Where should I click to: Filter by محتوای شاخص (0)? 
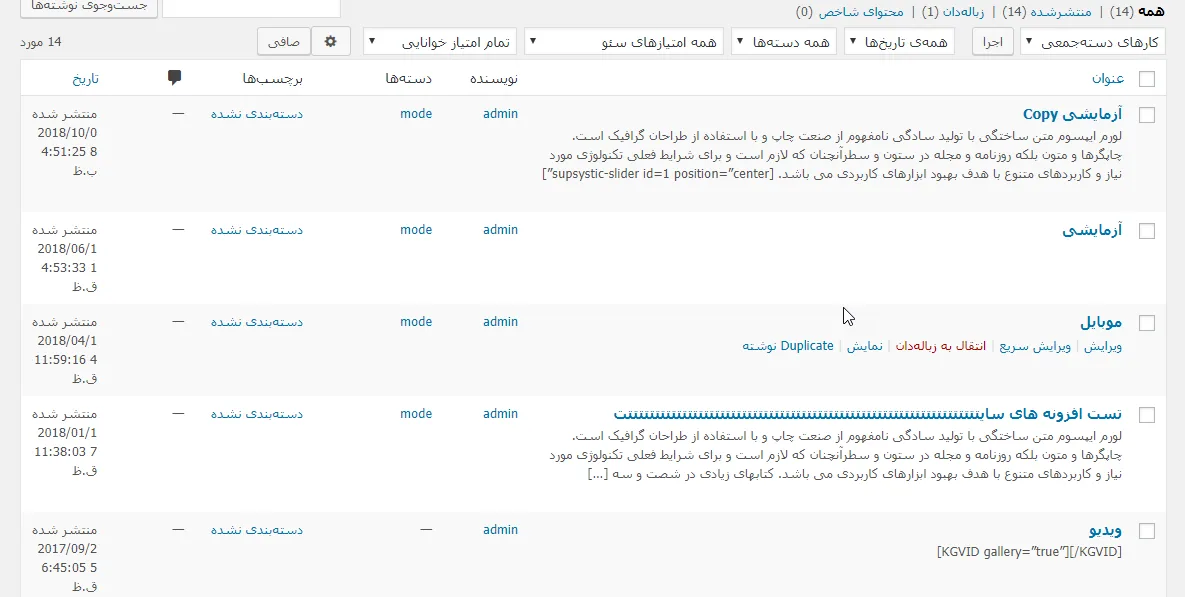coord(850,11)
